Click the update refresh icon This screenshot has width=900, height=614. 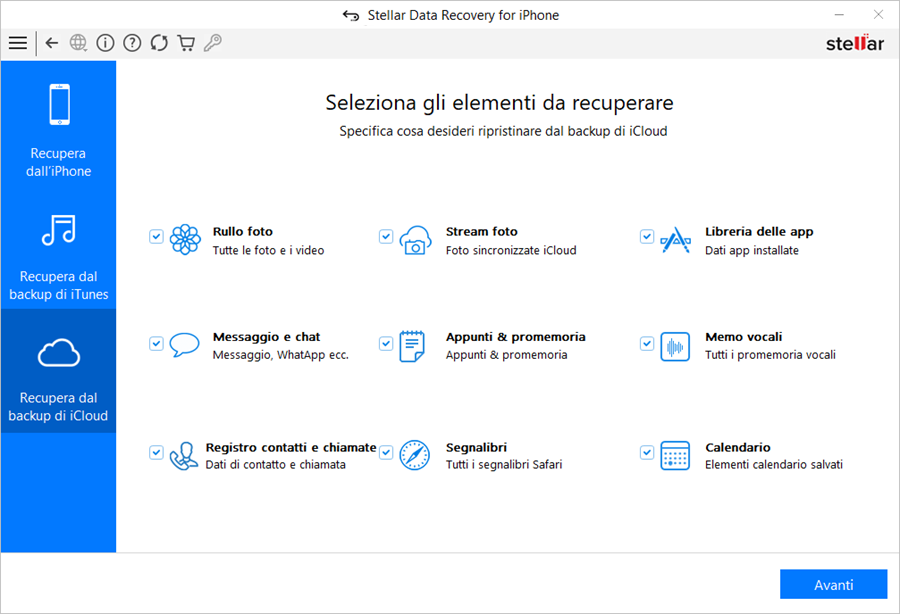coord(159,43)
